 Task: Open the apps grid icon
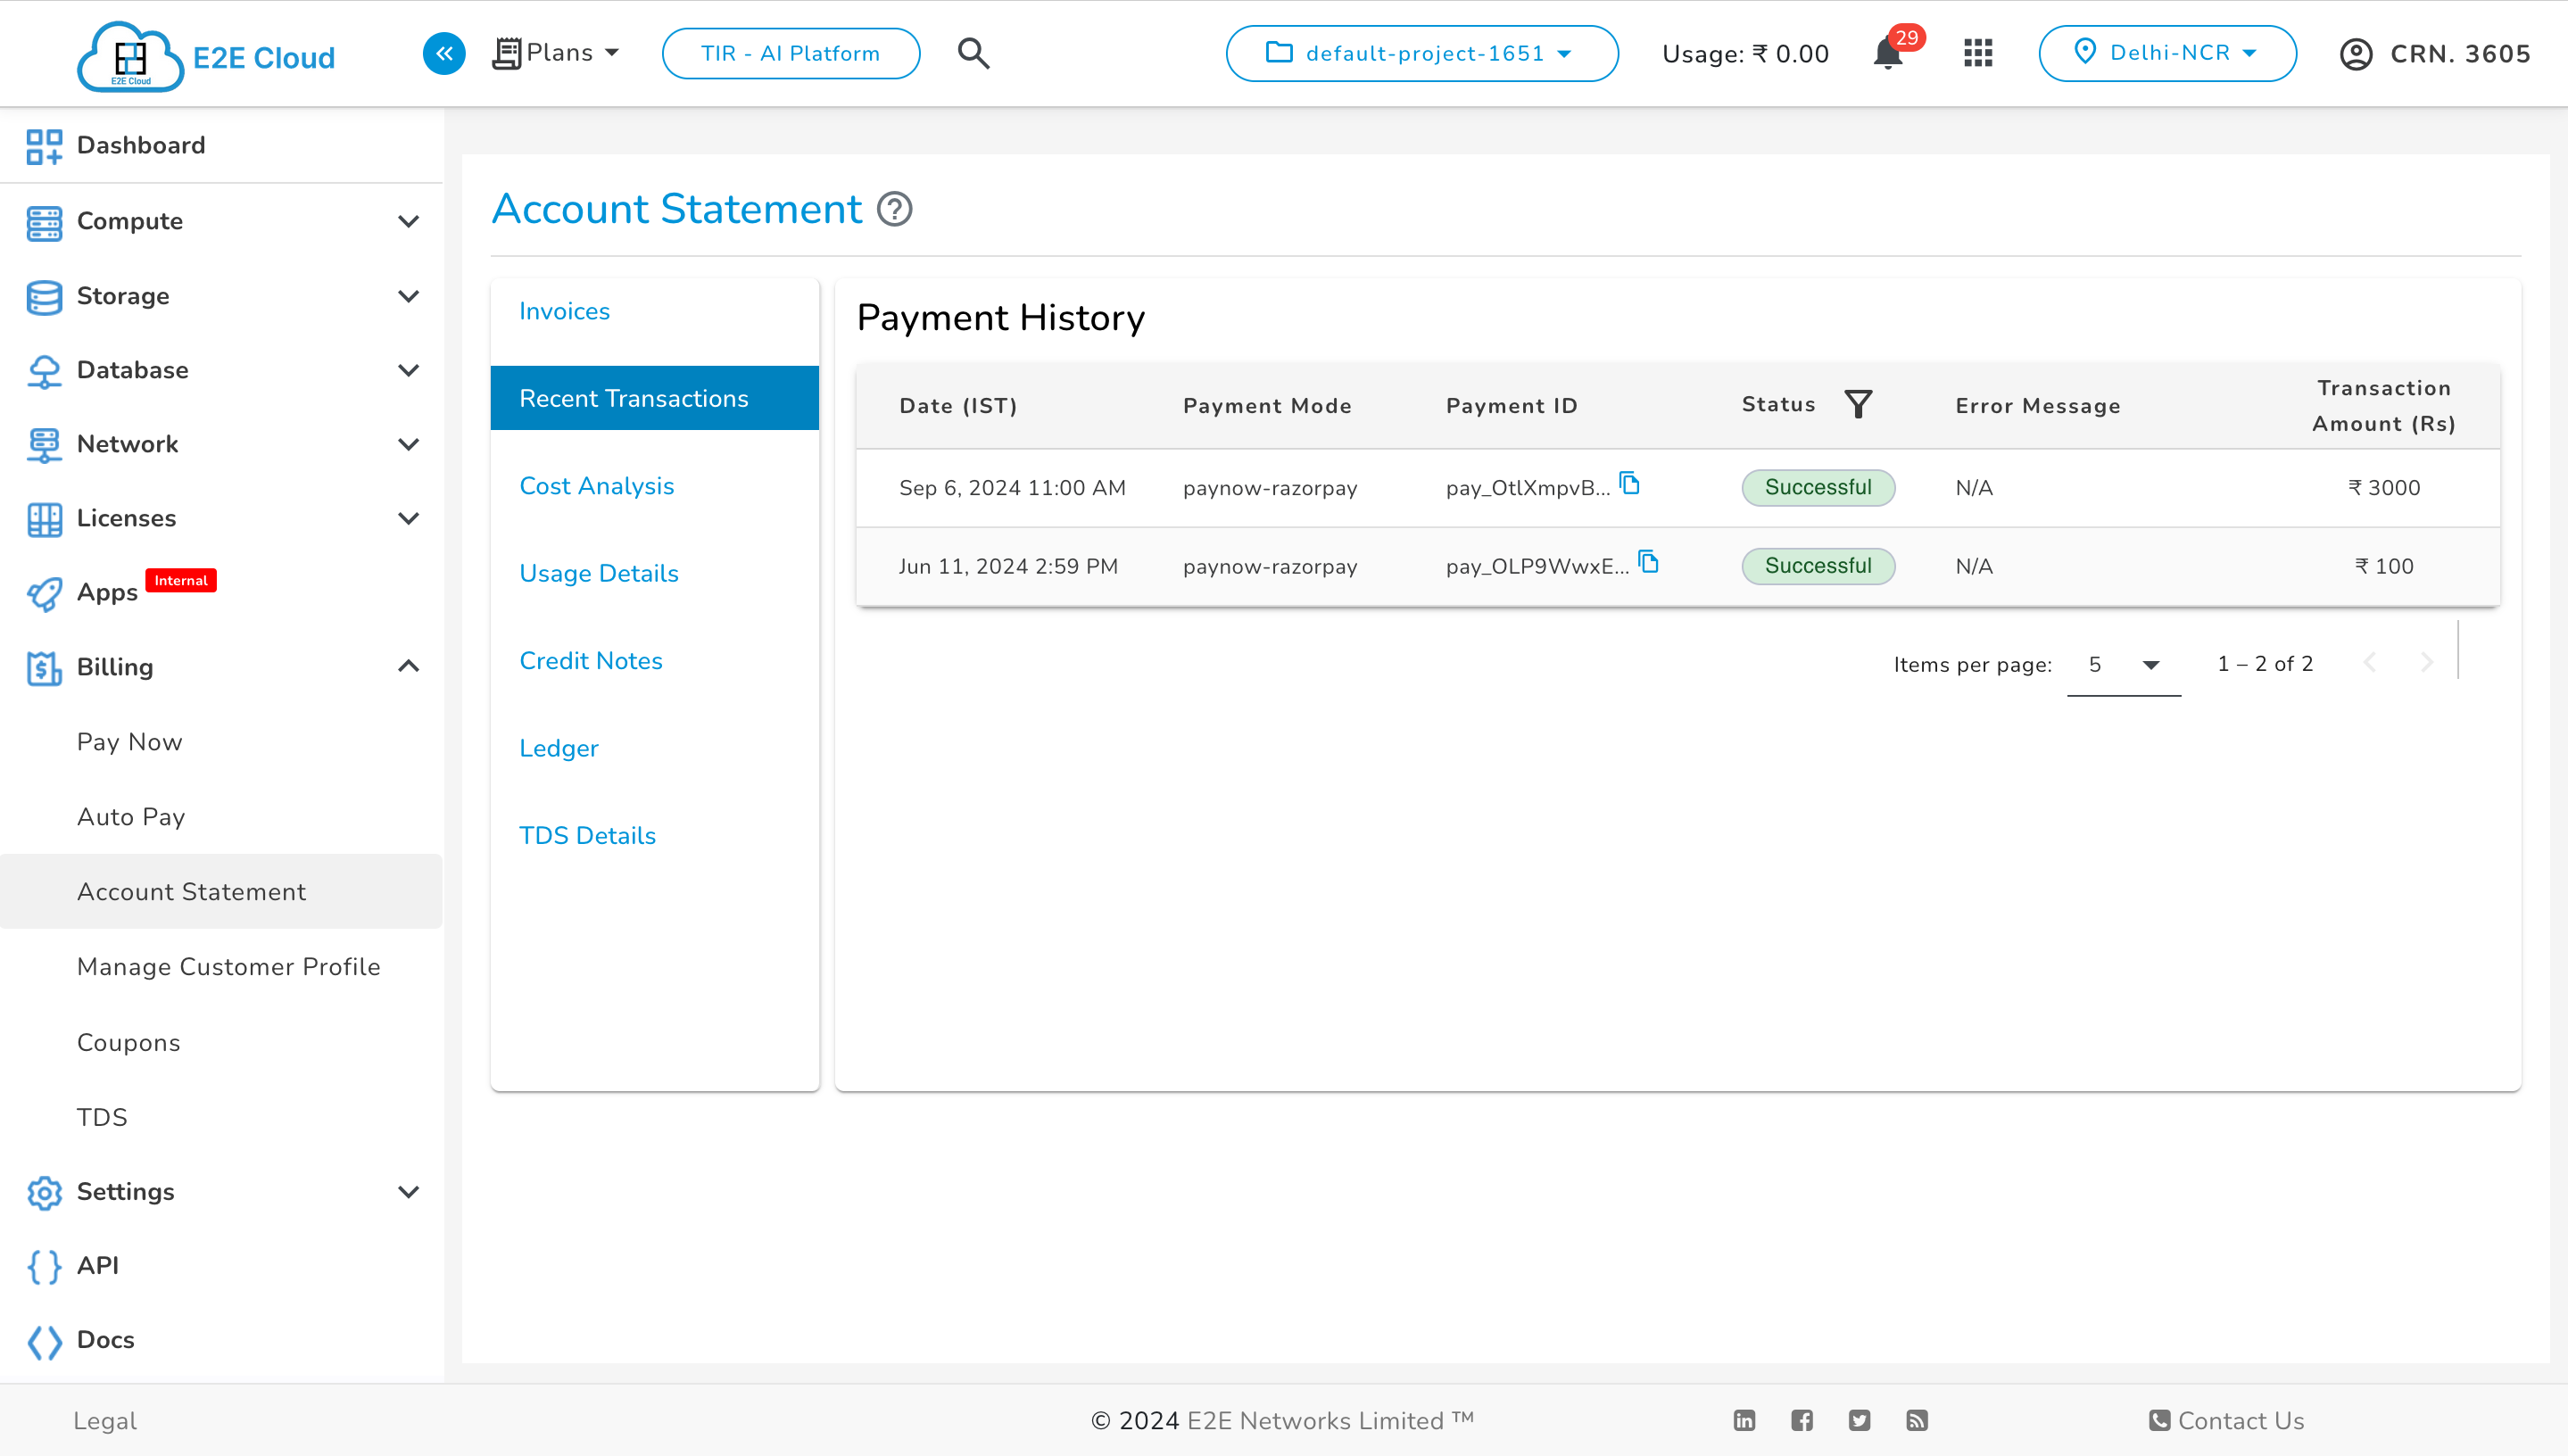[x=1978, y=53]
